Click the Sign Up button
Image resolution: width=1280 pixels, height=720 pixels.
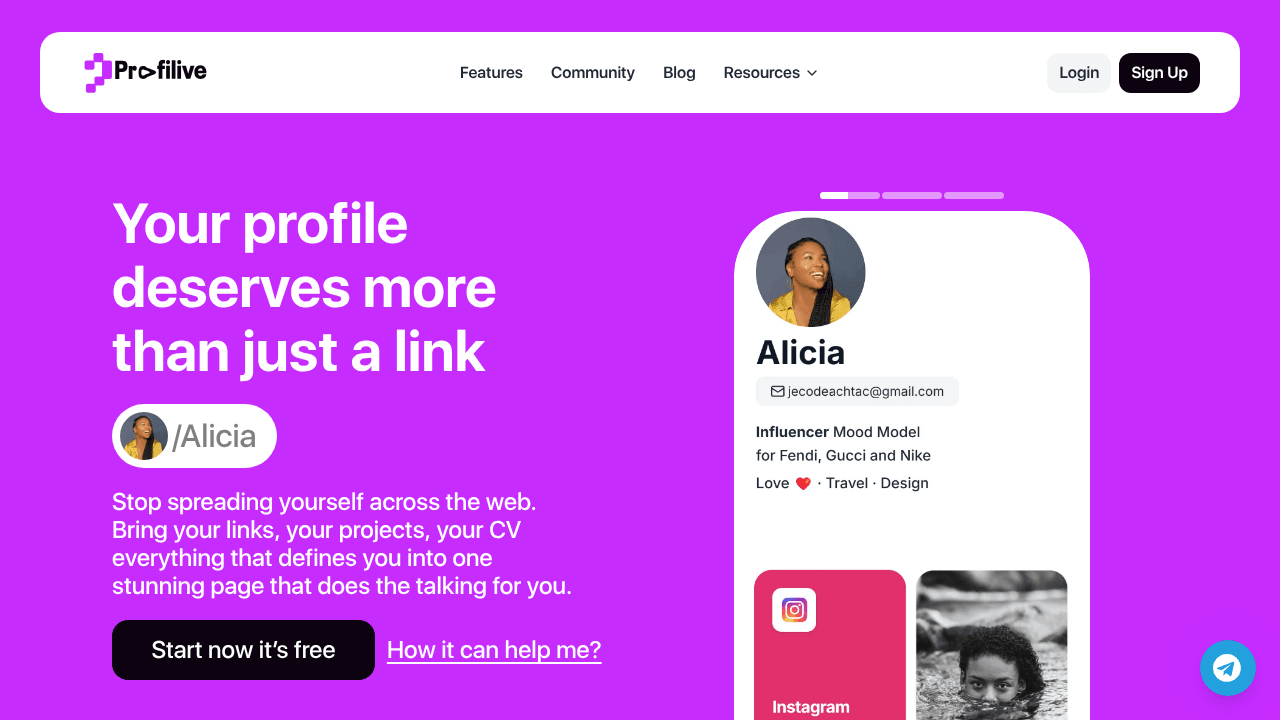coord(1159,73)
